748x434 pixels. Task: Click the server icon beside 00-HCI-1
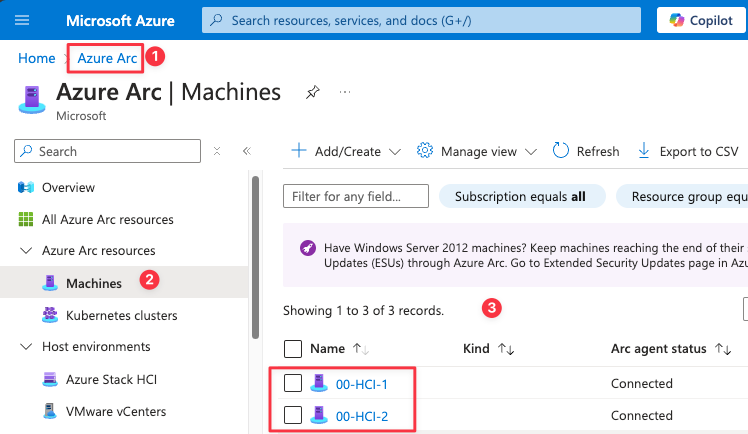coord(319,383)
